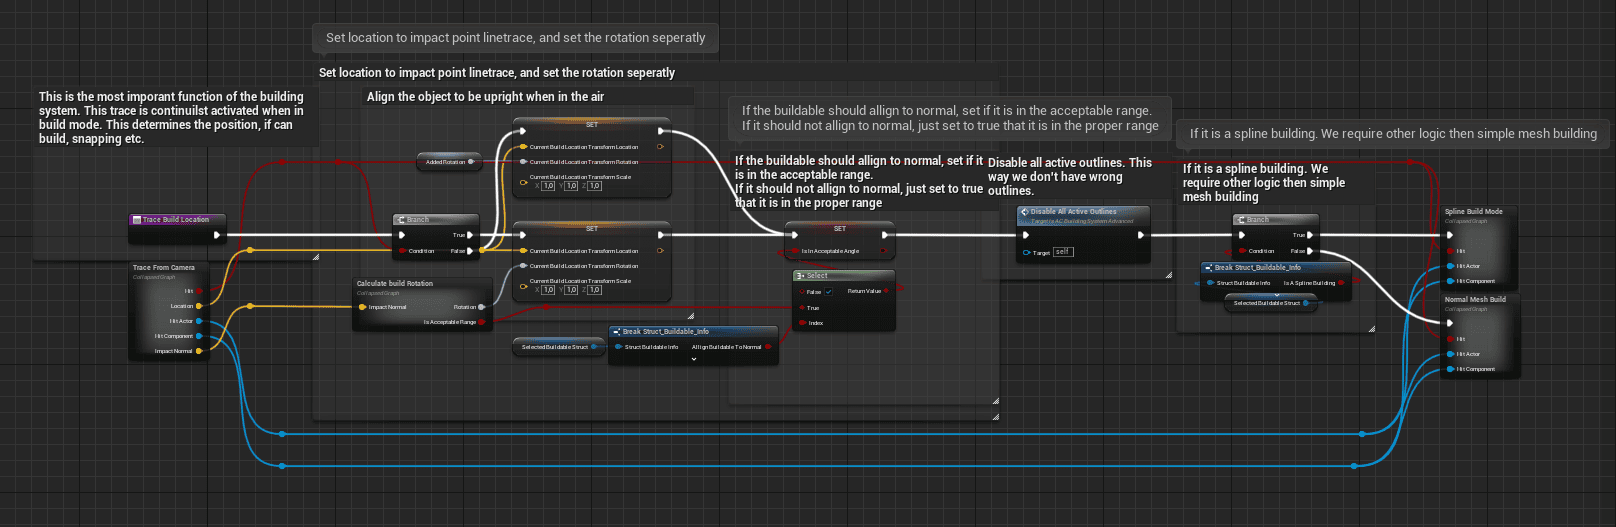Click Trace From Camera Location pin

pos(199,306)
